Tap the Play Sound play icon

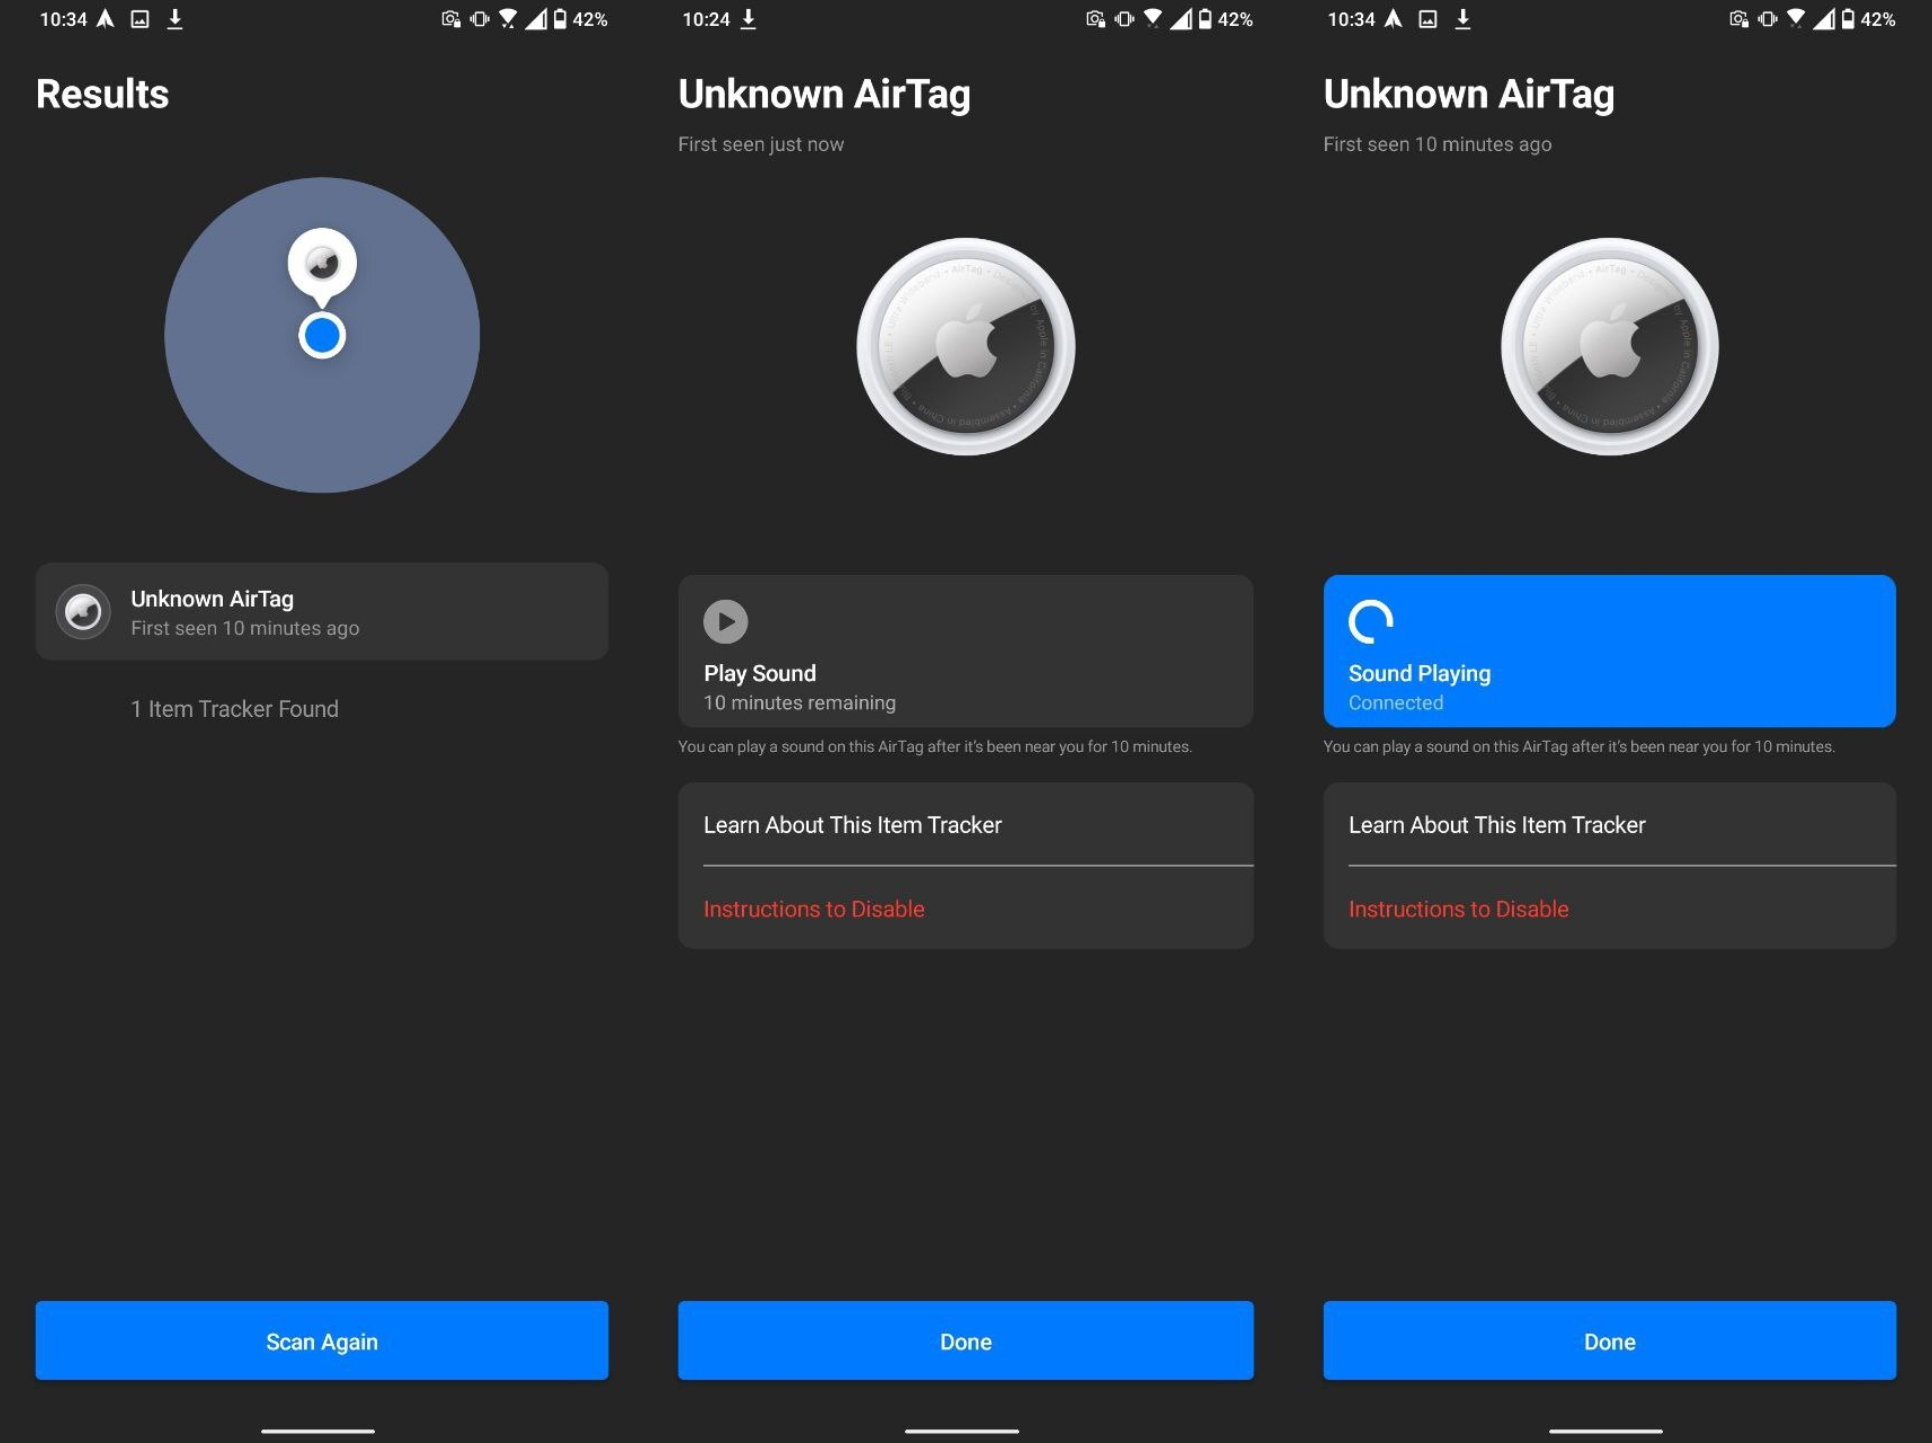(726, 621)
